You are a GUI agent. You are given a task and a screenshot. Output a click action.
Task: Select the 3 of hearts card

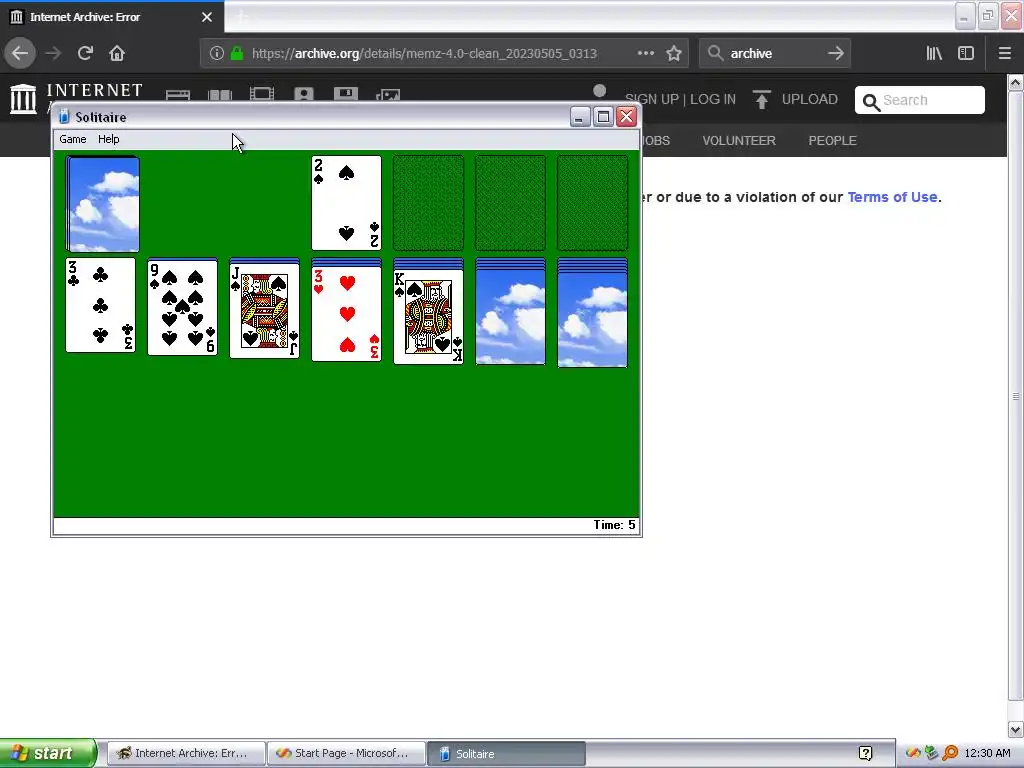346,313
